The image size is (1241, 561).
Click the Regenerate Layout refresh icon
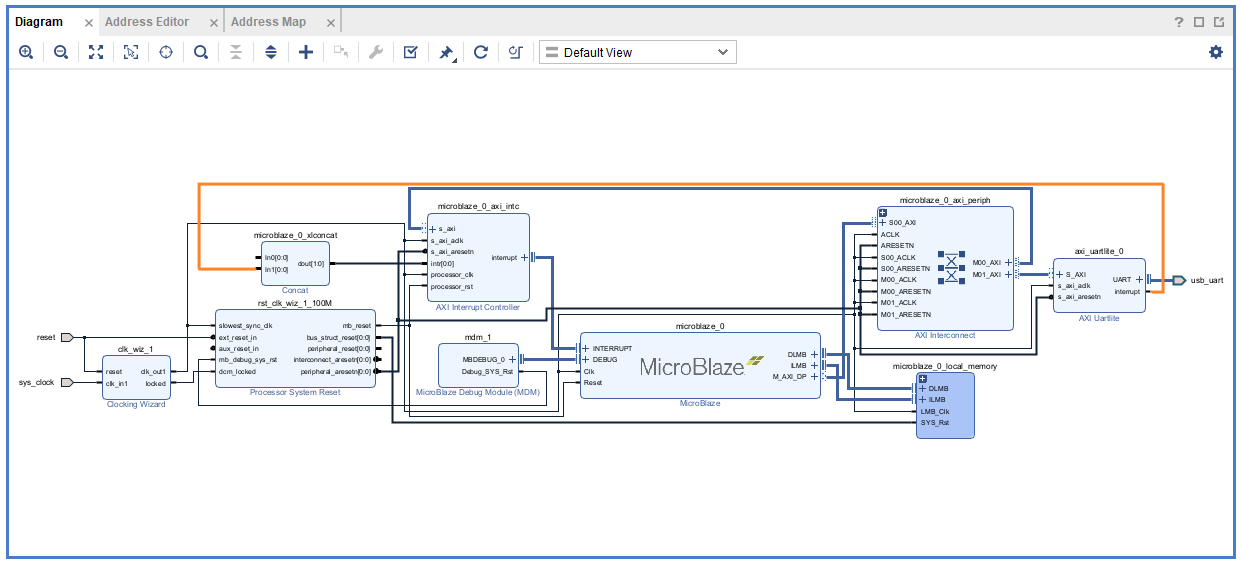pos(481,52)
